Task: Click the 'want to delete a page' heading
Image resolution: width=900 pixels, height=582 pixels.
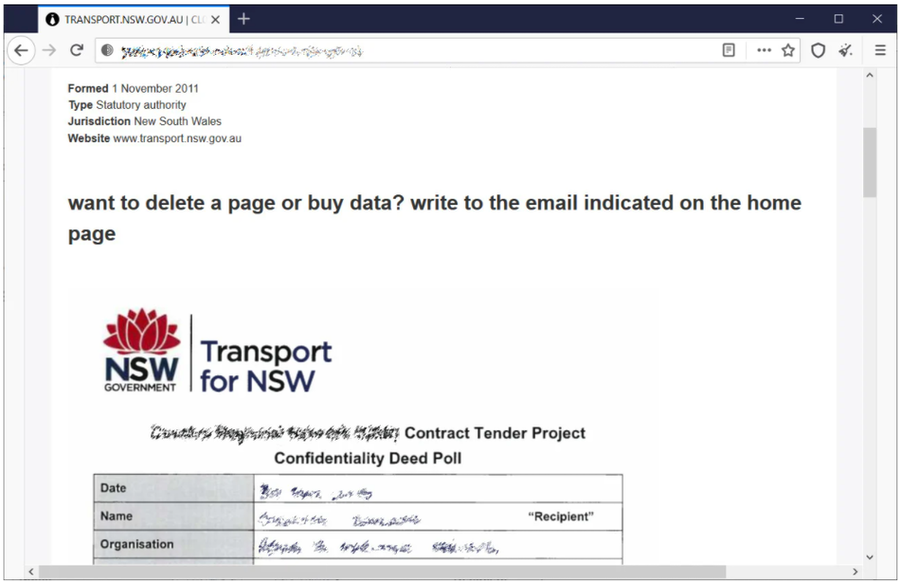Action: click(435, 218)
